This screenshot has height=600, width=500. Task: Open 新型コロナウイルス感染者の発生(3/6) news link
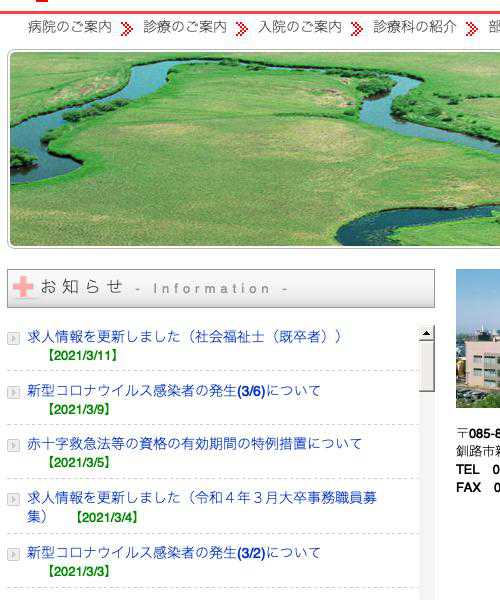pos(174,391)
